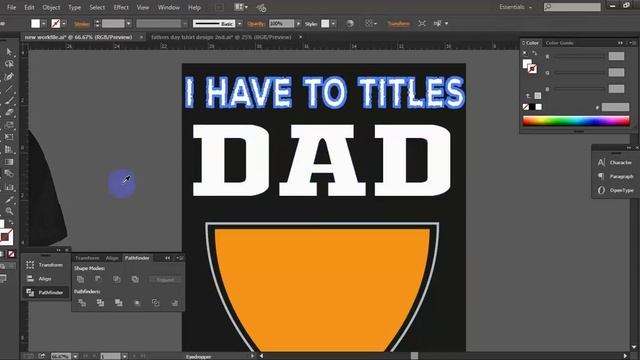Viewport: 640px width, 360px height.
Task: Select the Column Graph tool
Action: 9,187
